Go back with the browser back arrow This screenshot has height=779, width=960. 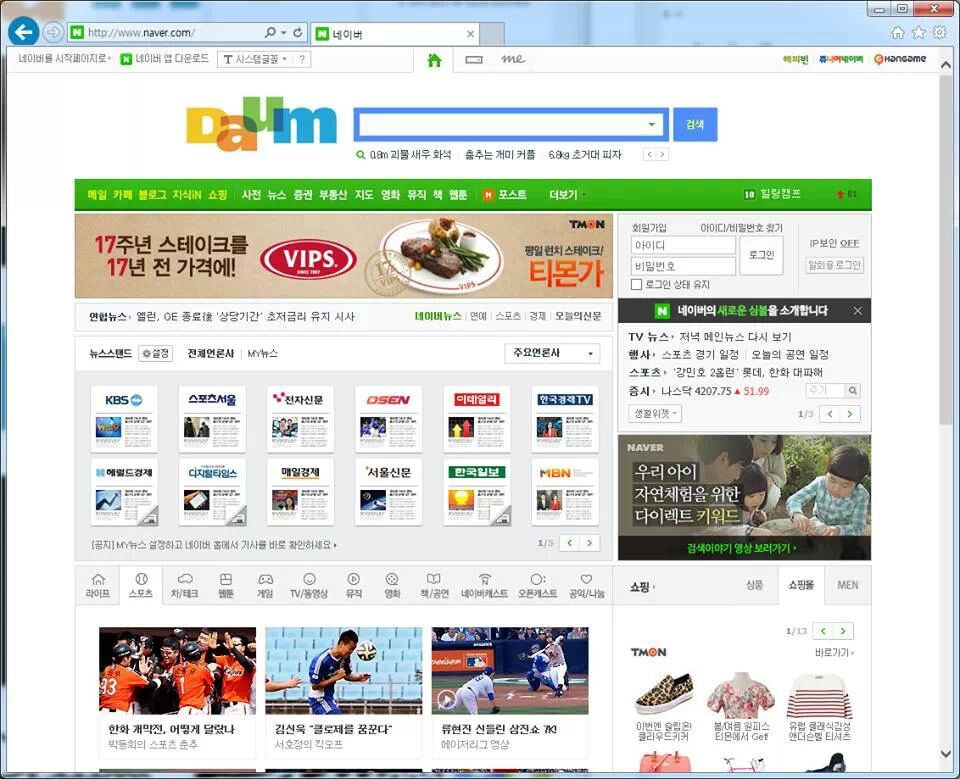(x=23, y=32)
